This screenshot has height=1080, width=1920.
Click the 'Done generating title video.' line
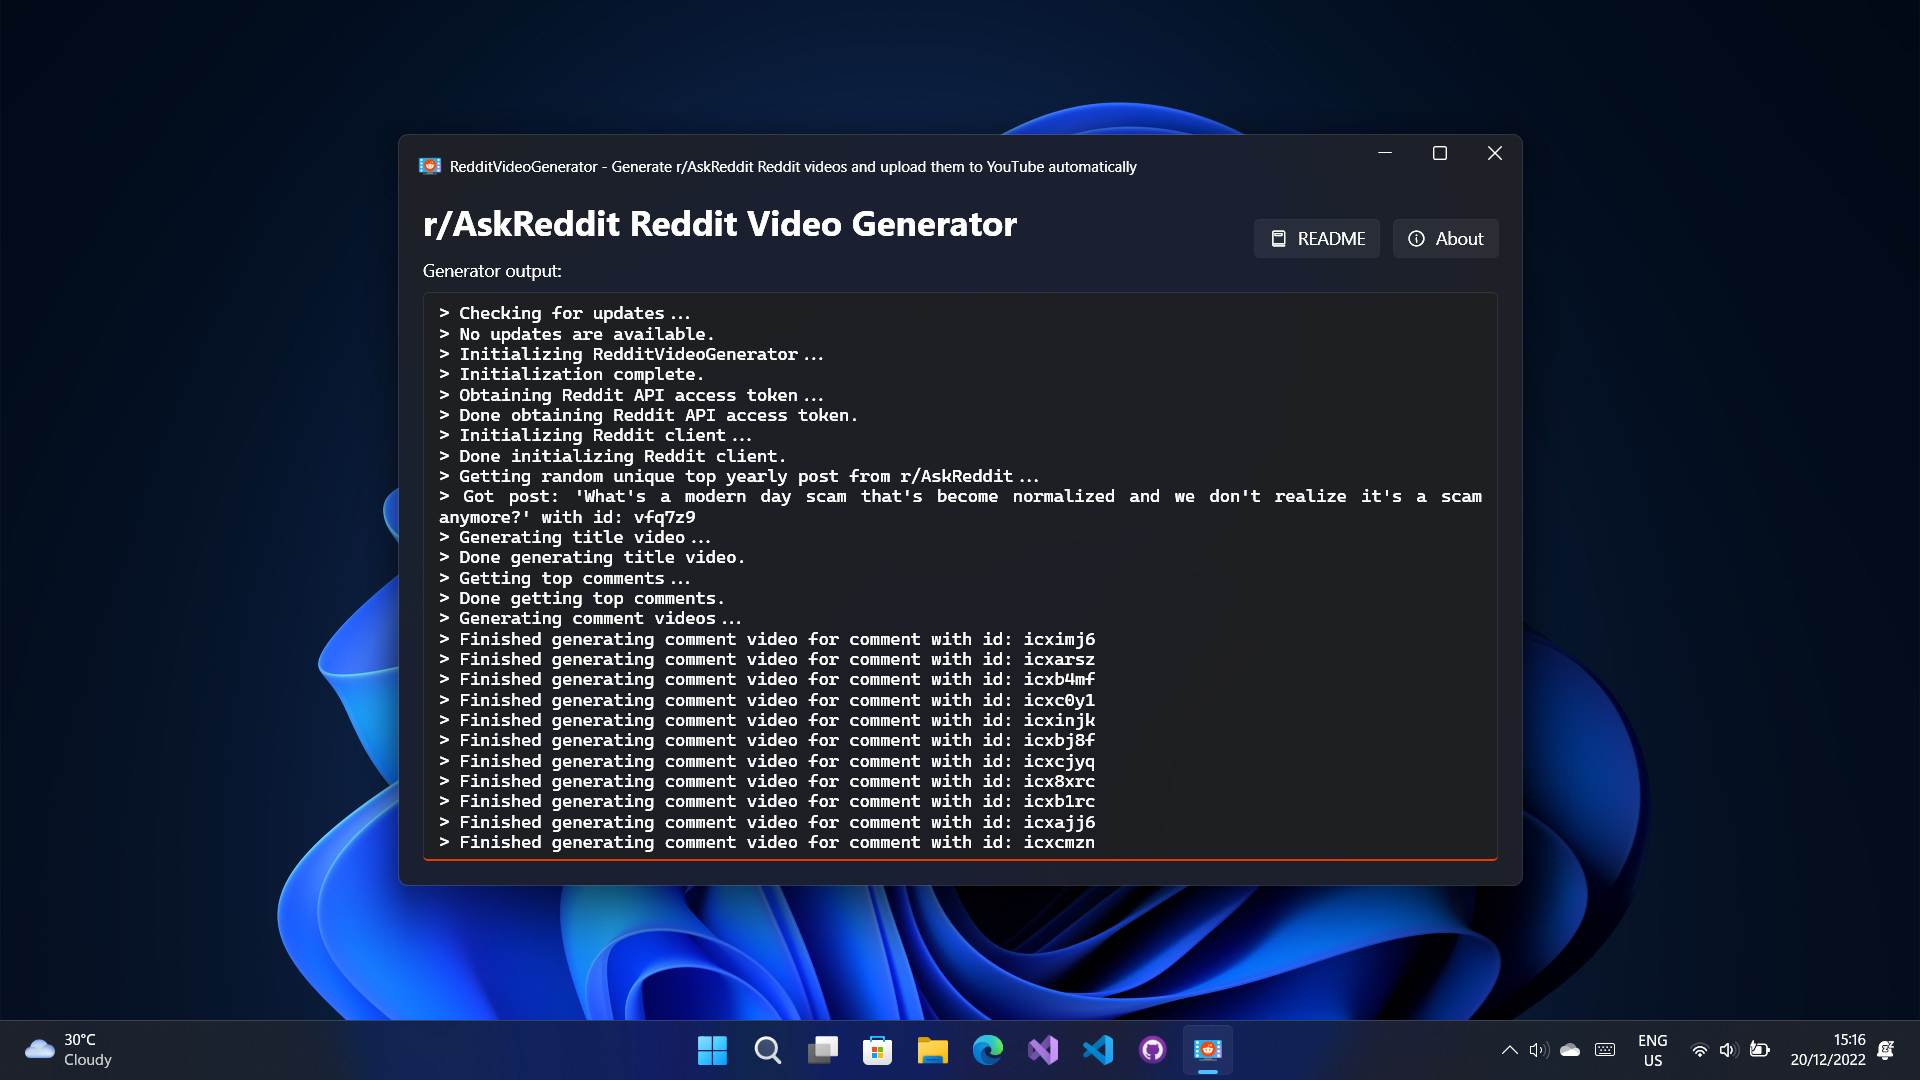click(592, 557)
